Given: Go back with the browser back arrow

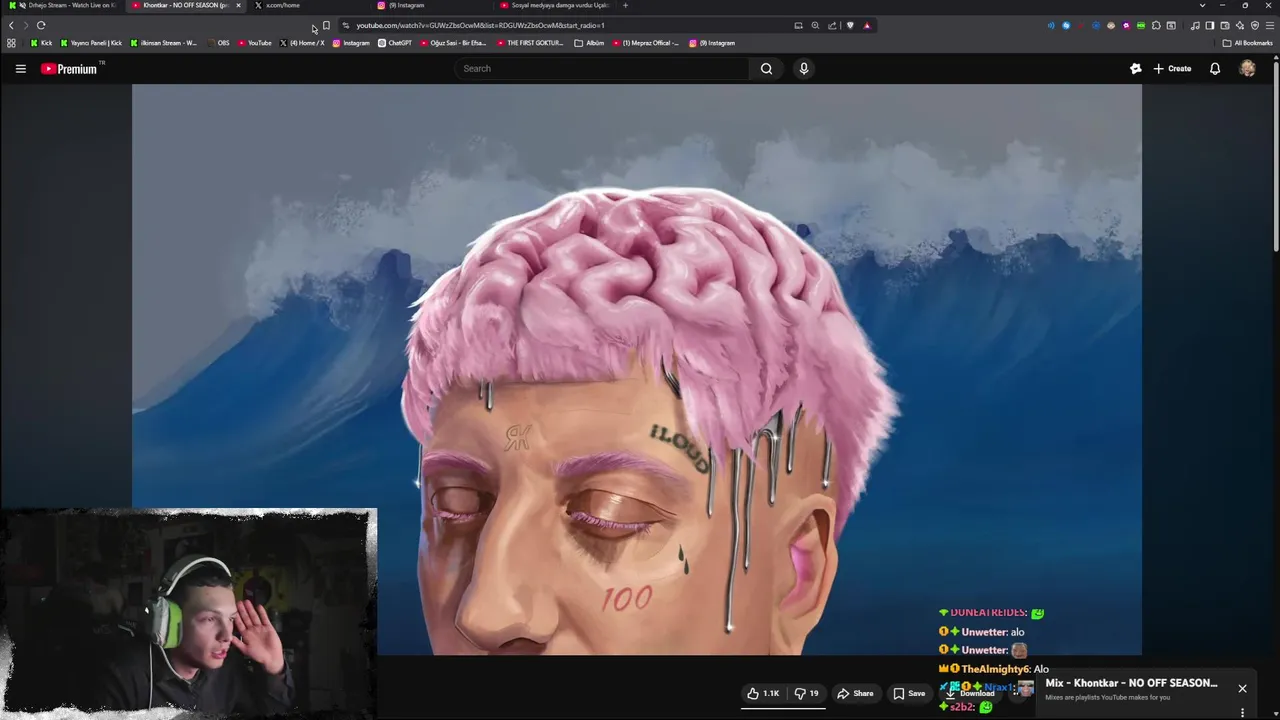Looking at the screenshot, I should click(11, 25).
